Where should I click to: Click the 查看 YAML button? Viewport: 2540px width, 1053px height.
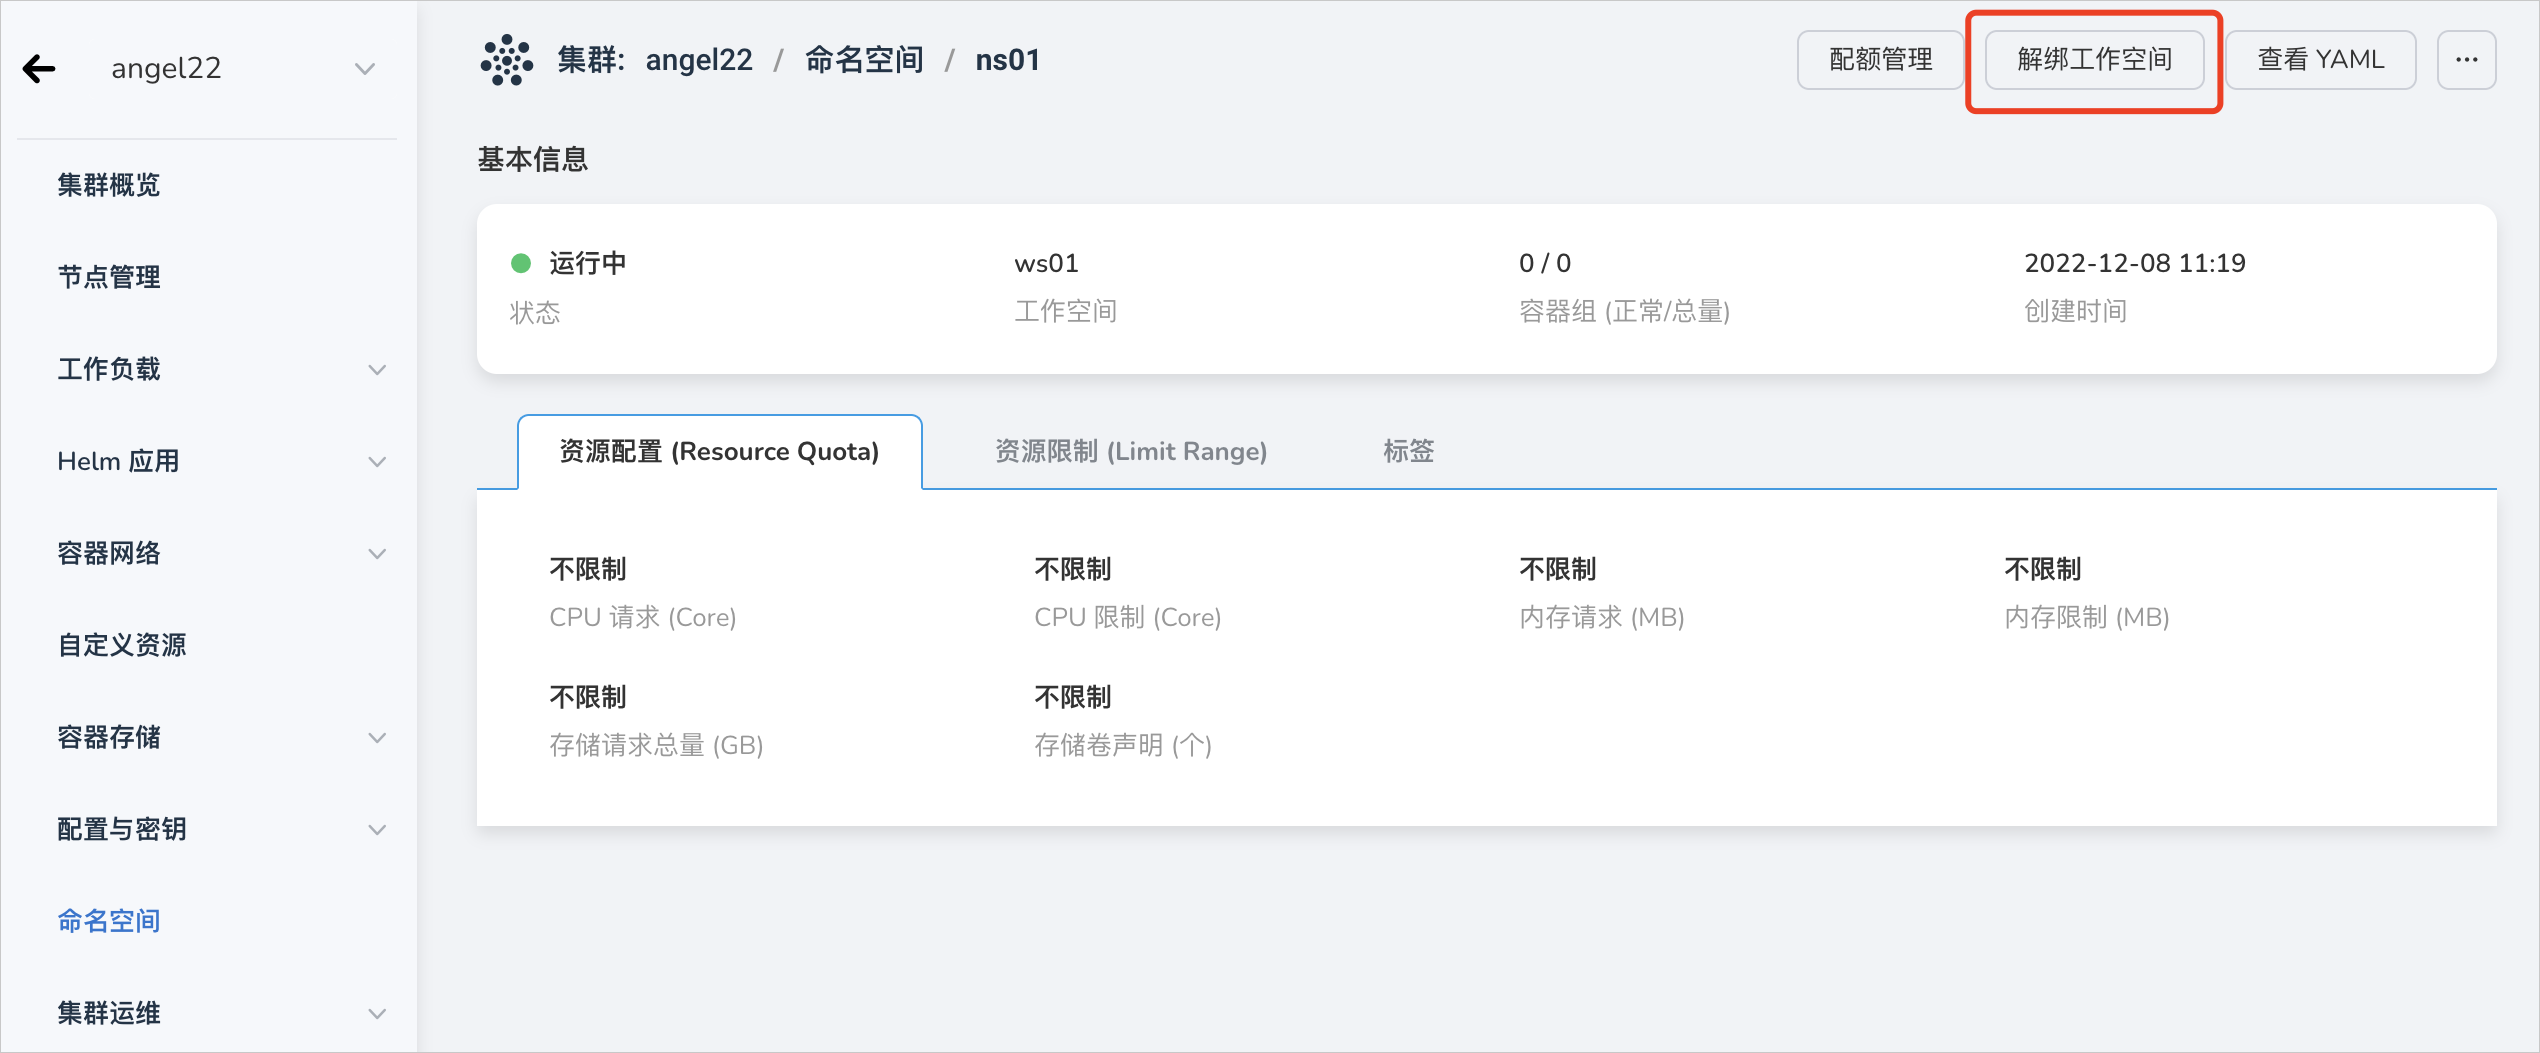pos(2320,60)
